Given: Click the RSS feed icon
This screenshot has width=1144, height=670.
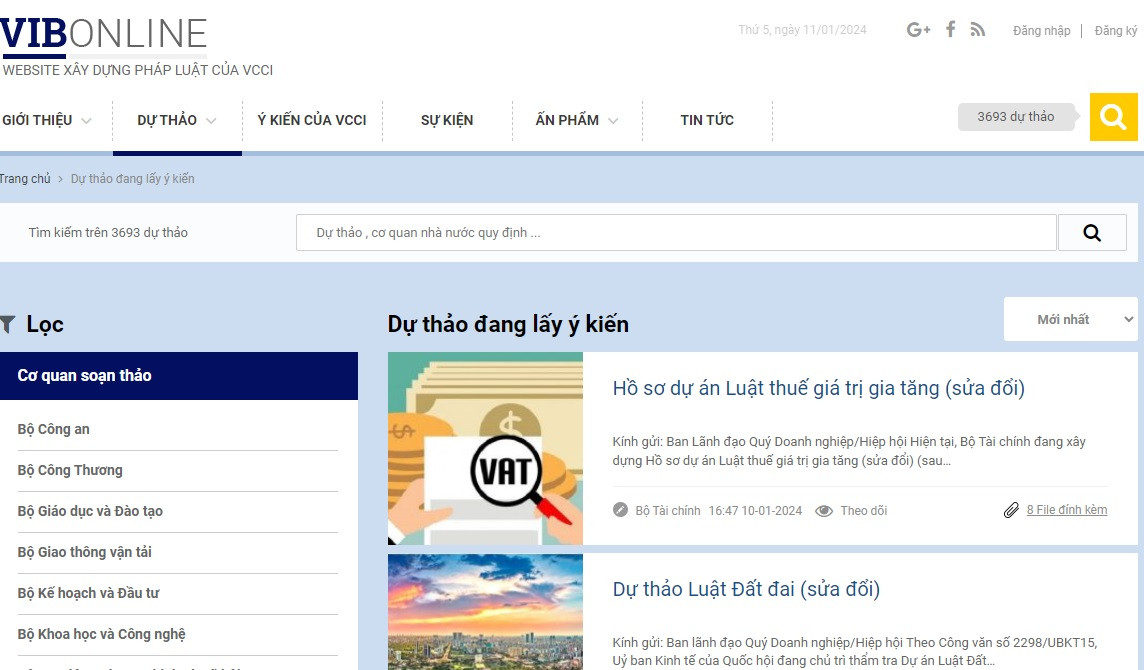Looking at the screenshot, I should [x=977, y=30].
